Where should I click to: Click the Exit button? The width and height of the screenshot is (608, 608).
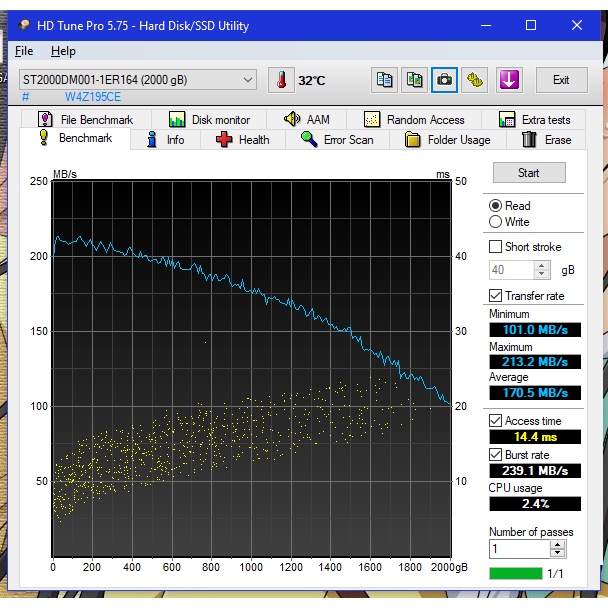[561, 80]
